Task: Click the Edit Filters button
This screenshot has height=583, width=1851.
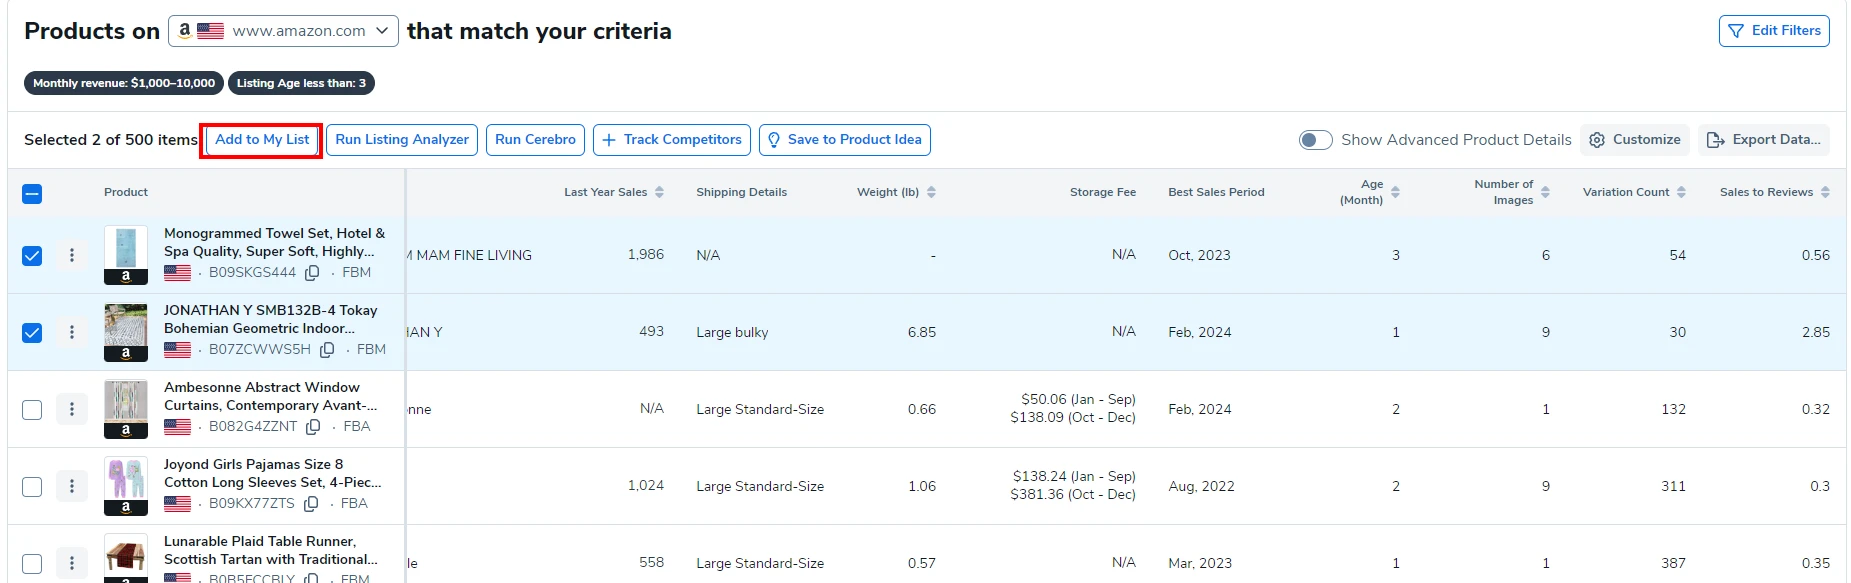Action: coord(1774,31)
